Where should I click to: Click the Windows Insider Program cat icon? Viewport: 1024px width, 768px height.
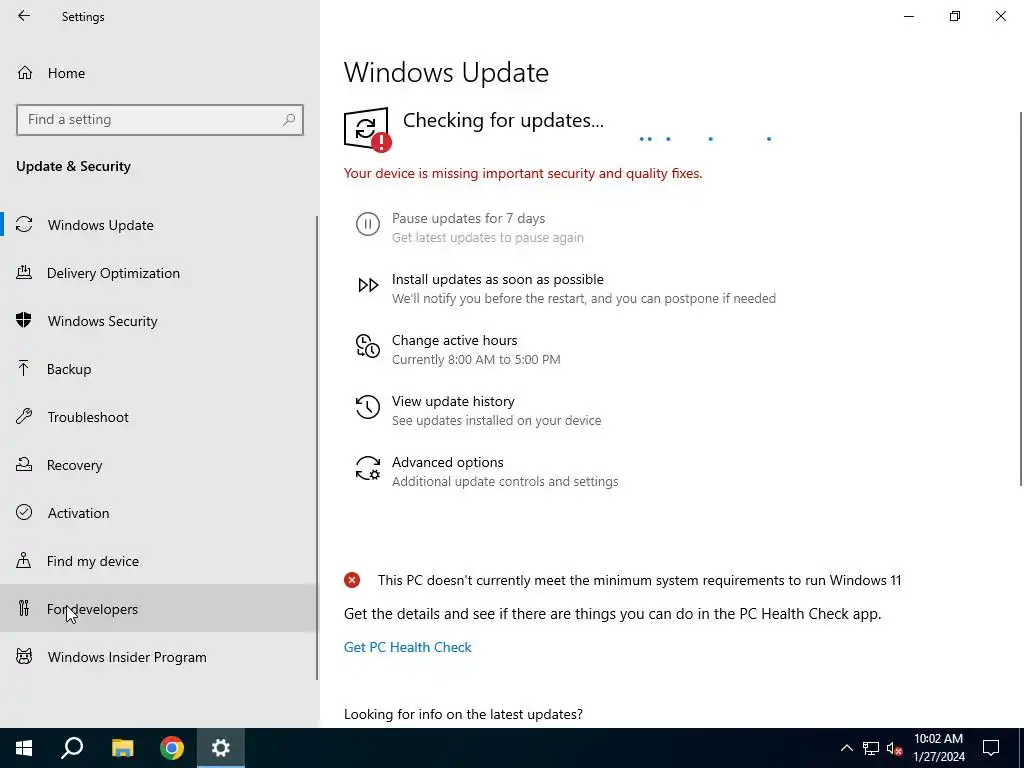point(24,656)
